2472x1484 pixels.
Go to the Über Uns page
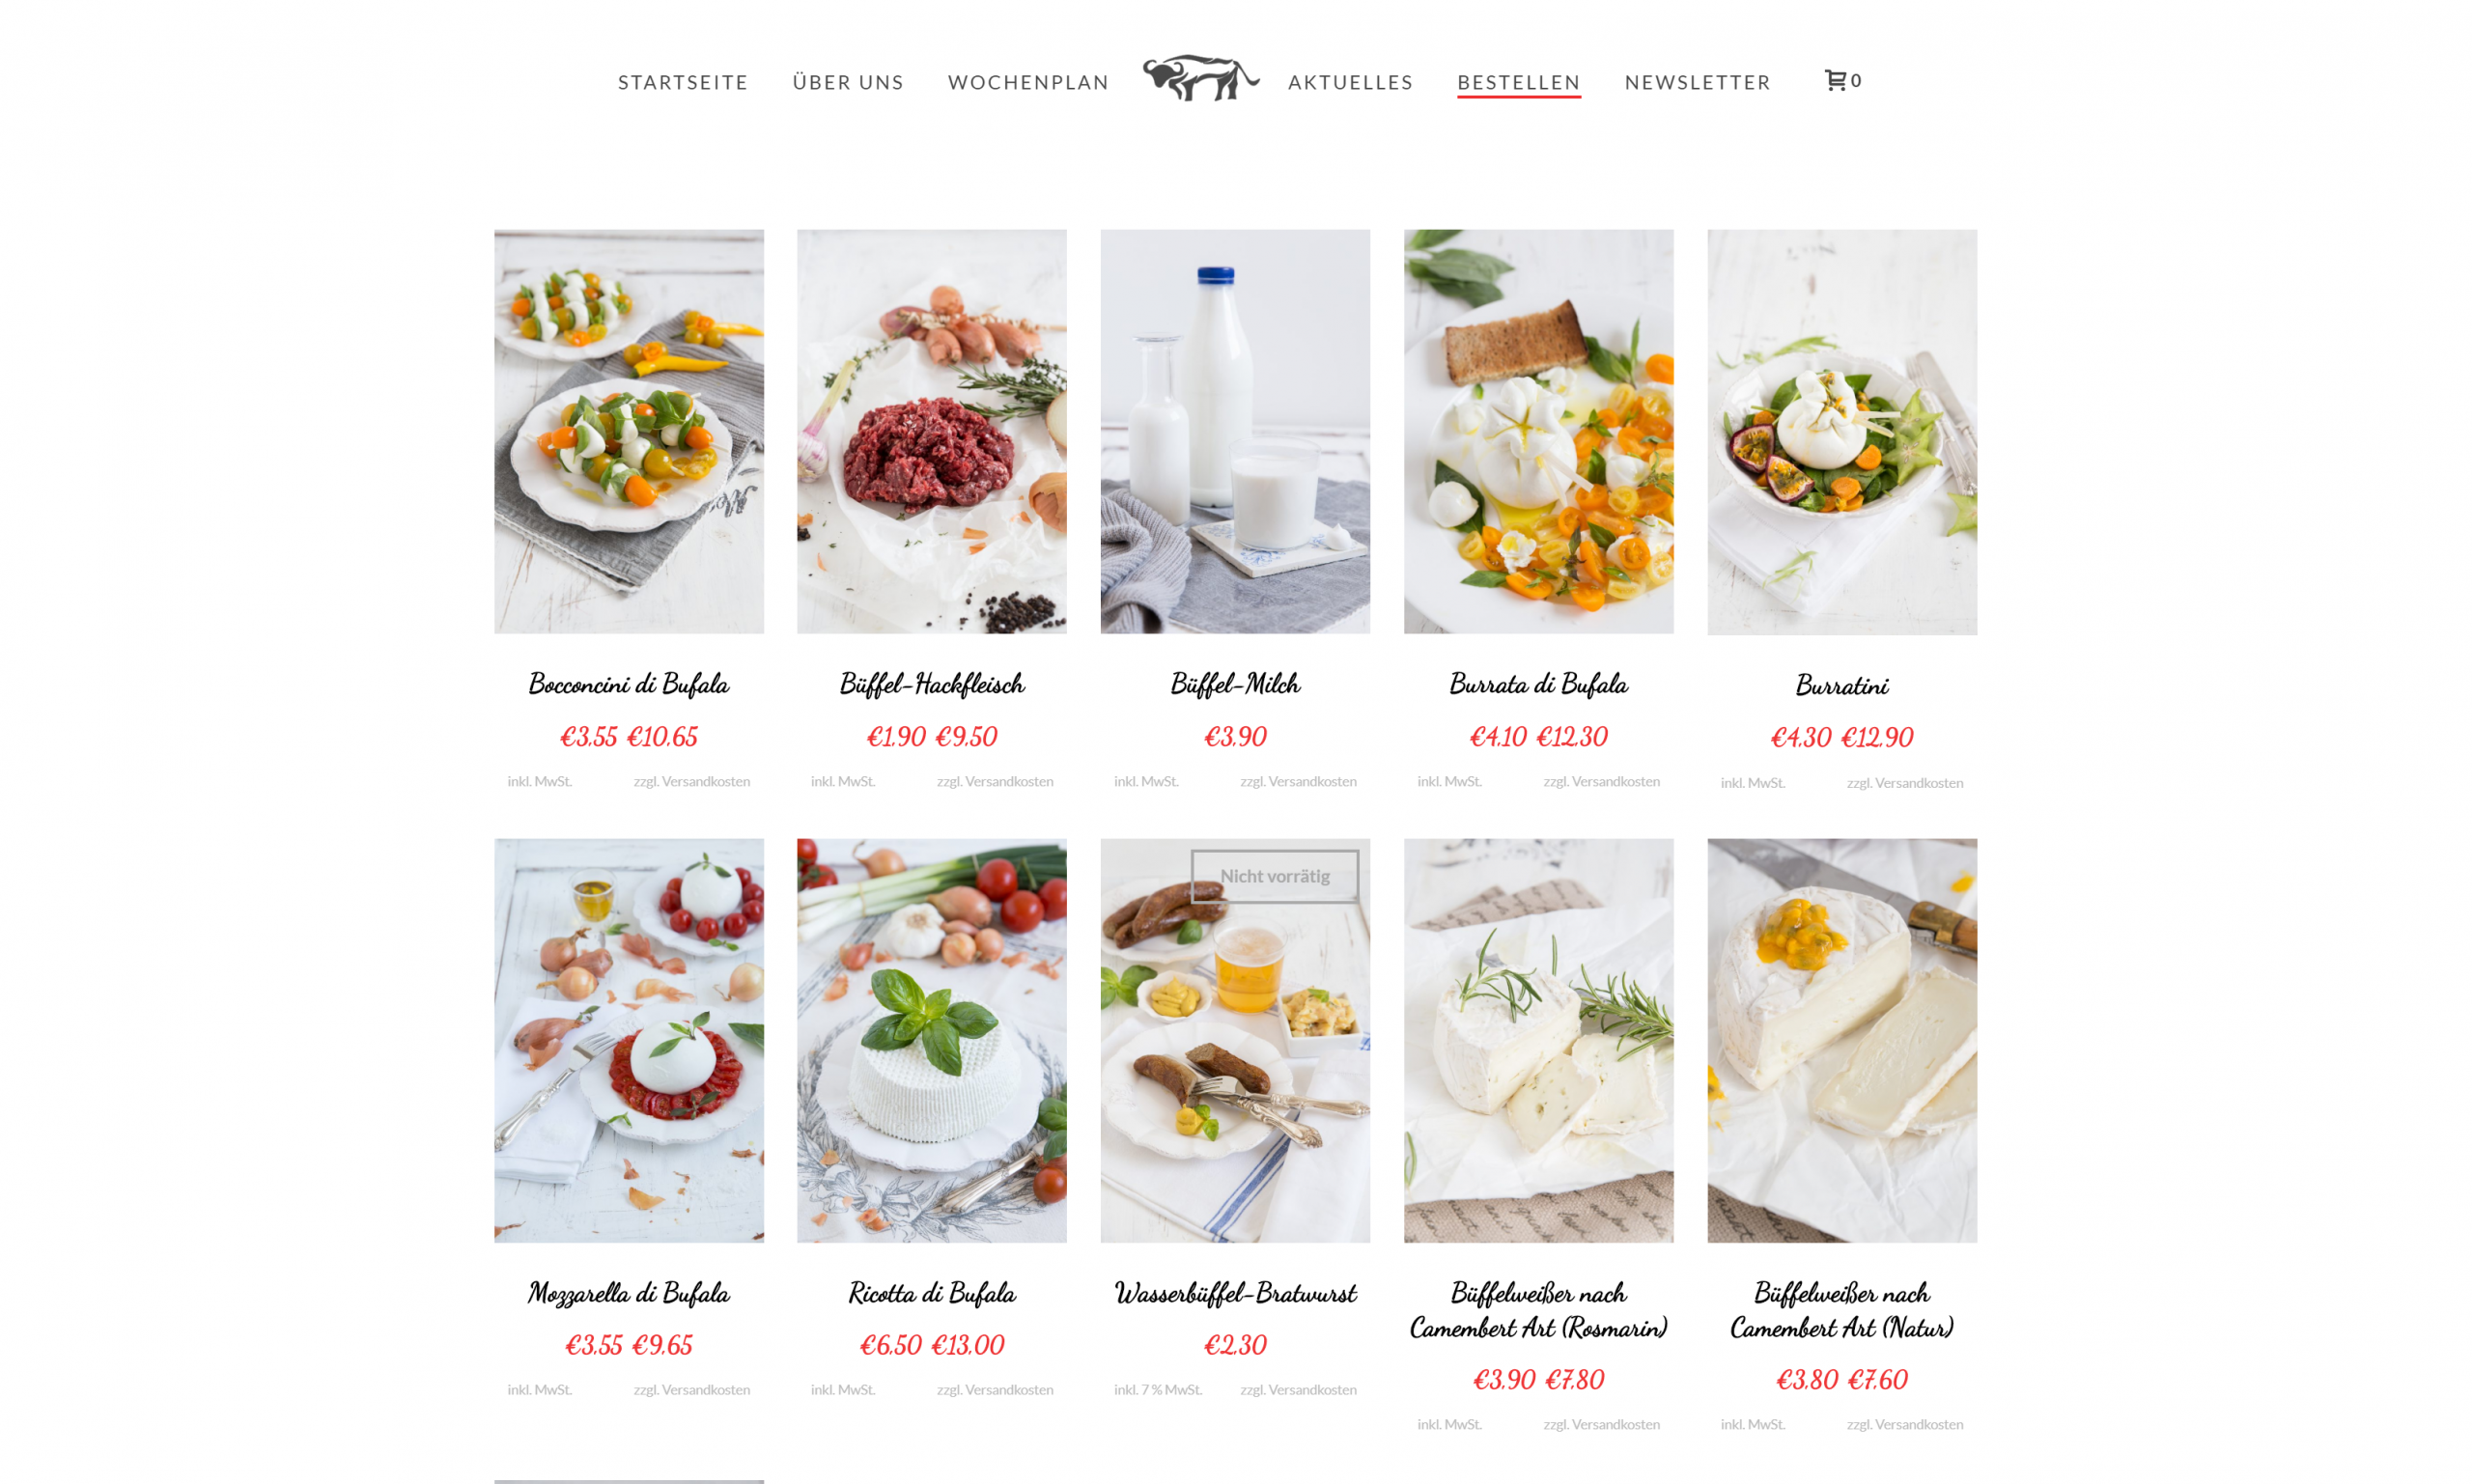pos(848,82)
